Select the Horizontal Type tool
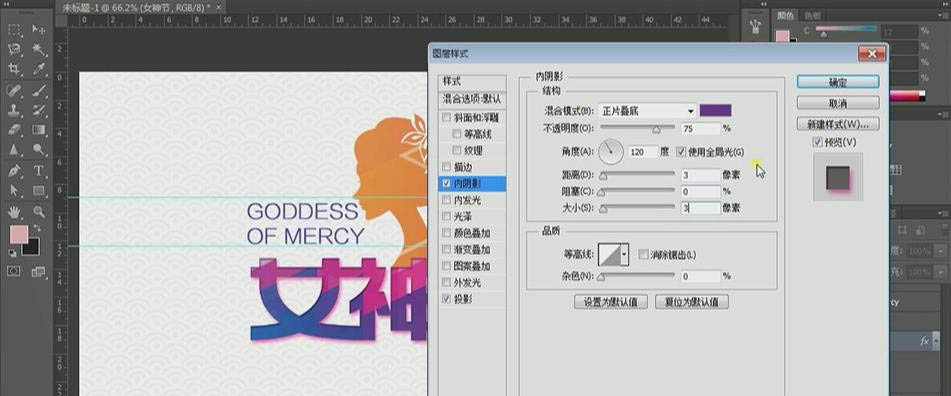This screenshot has height=396, width=951. click(x=39, y=171)
